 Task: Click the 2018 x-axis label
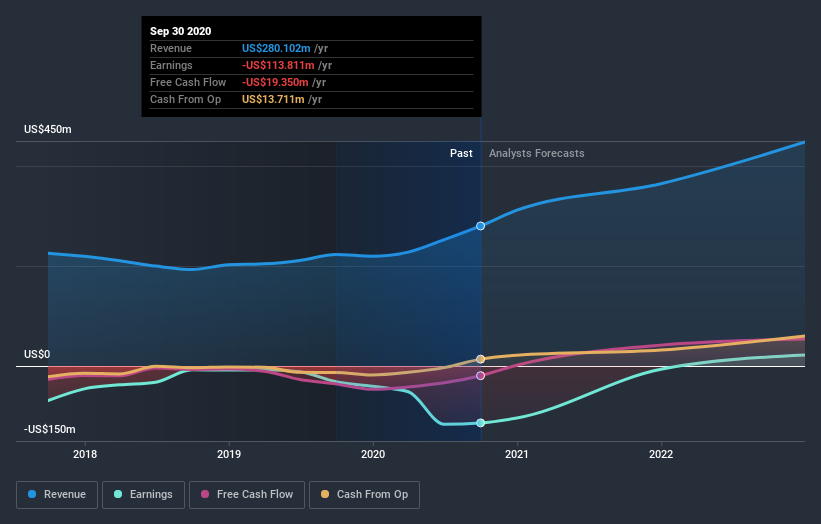[85, 454]
